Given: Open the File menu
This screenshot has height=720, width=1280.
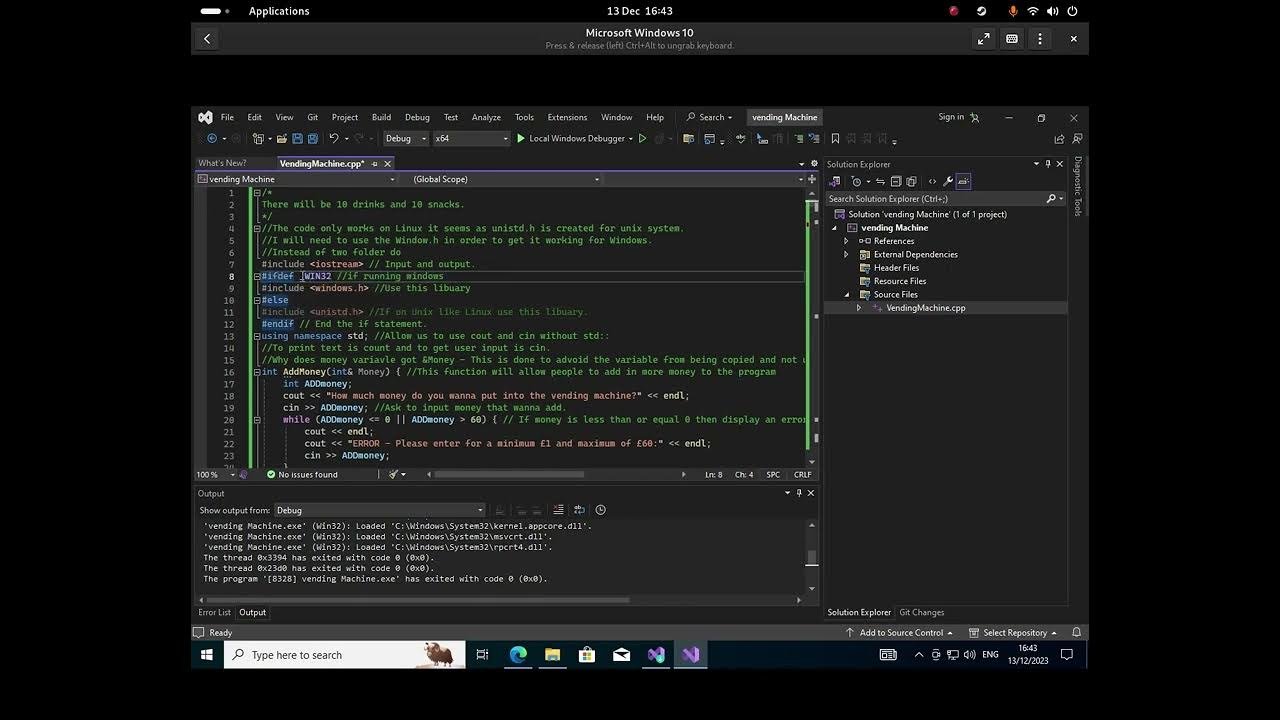Looking at the screenshot, I should point(227,117).
